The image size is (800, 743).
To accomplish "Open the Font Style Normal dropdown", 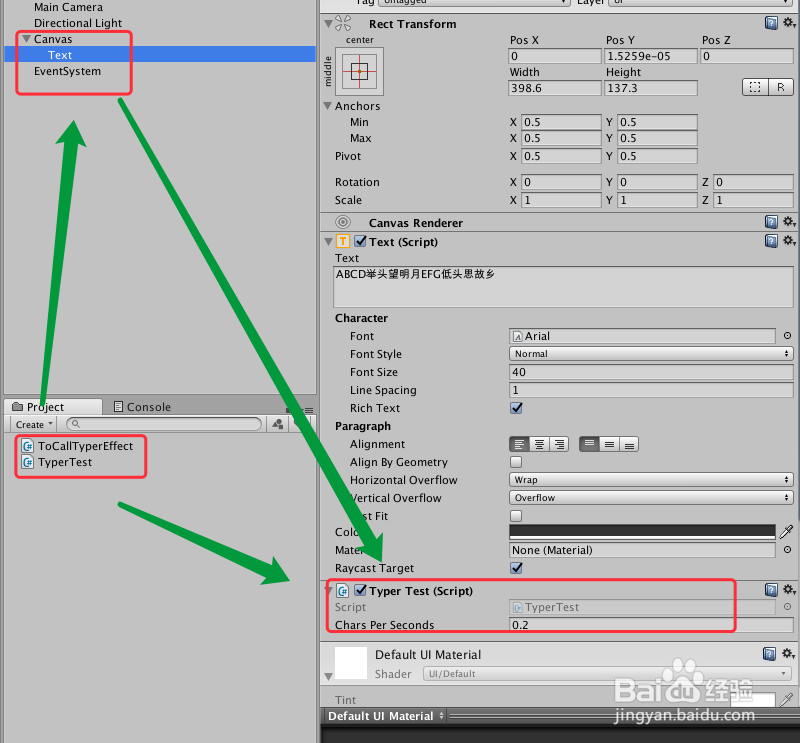I will [x=650, y=354].
